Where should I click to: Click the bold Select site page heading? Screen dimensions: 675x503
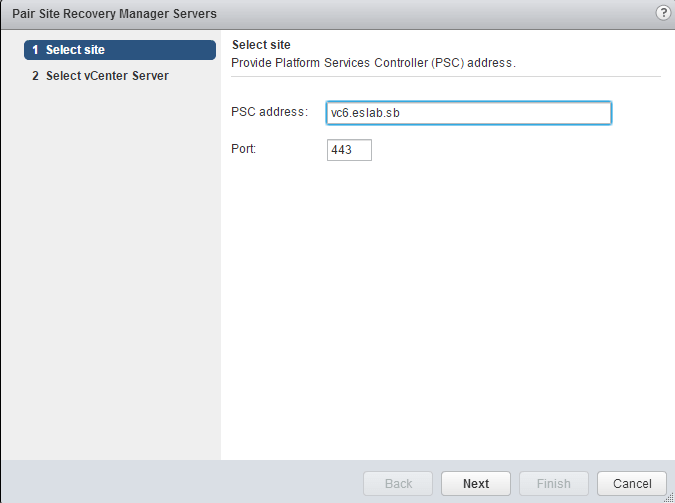pyautogui.click(x=261, y=45)
